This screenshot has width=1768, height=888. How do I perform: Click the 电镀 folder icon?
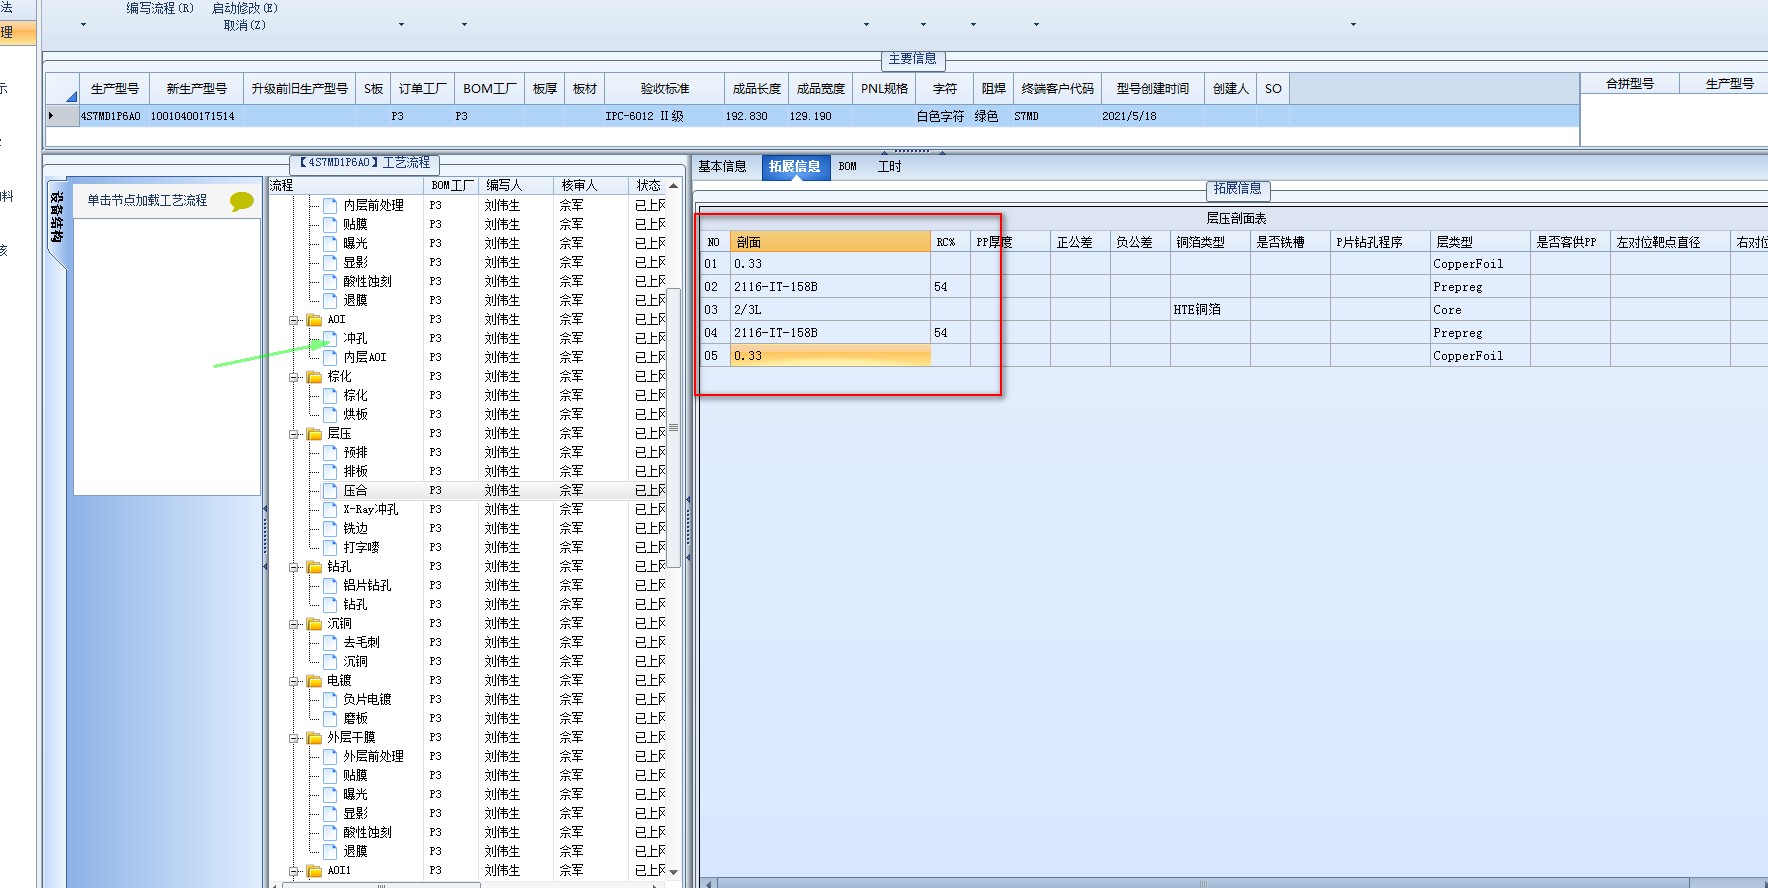(314, 681)
